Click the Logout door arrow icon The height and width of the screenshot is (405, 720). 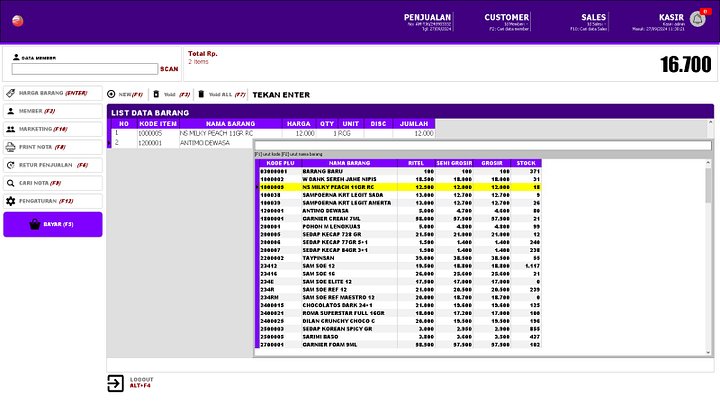tap(115, 383)
